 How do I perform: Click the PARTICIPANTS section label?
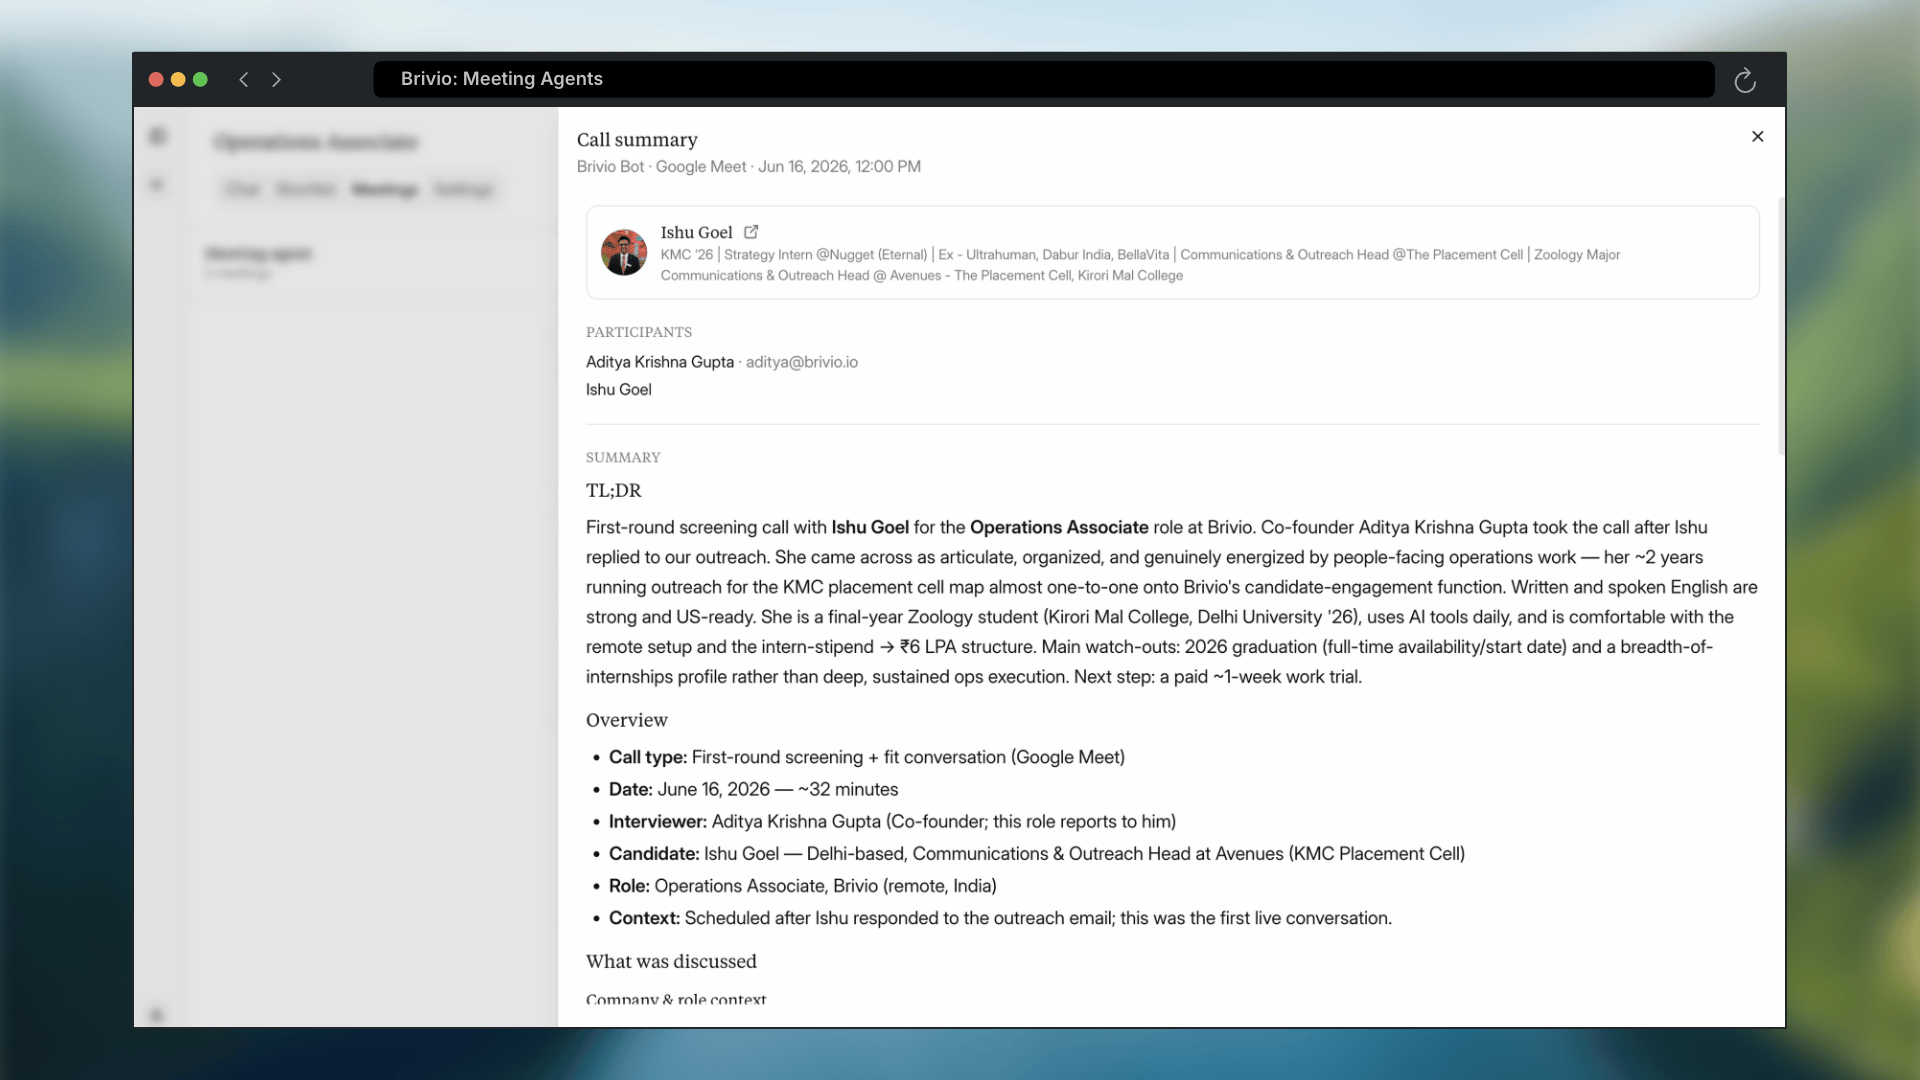pos(639,332)
